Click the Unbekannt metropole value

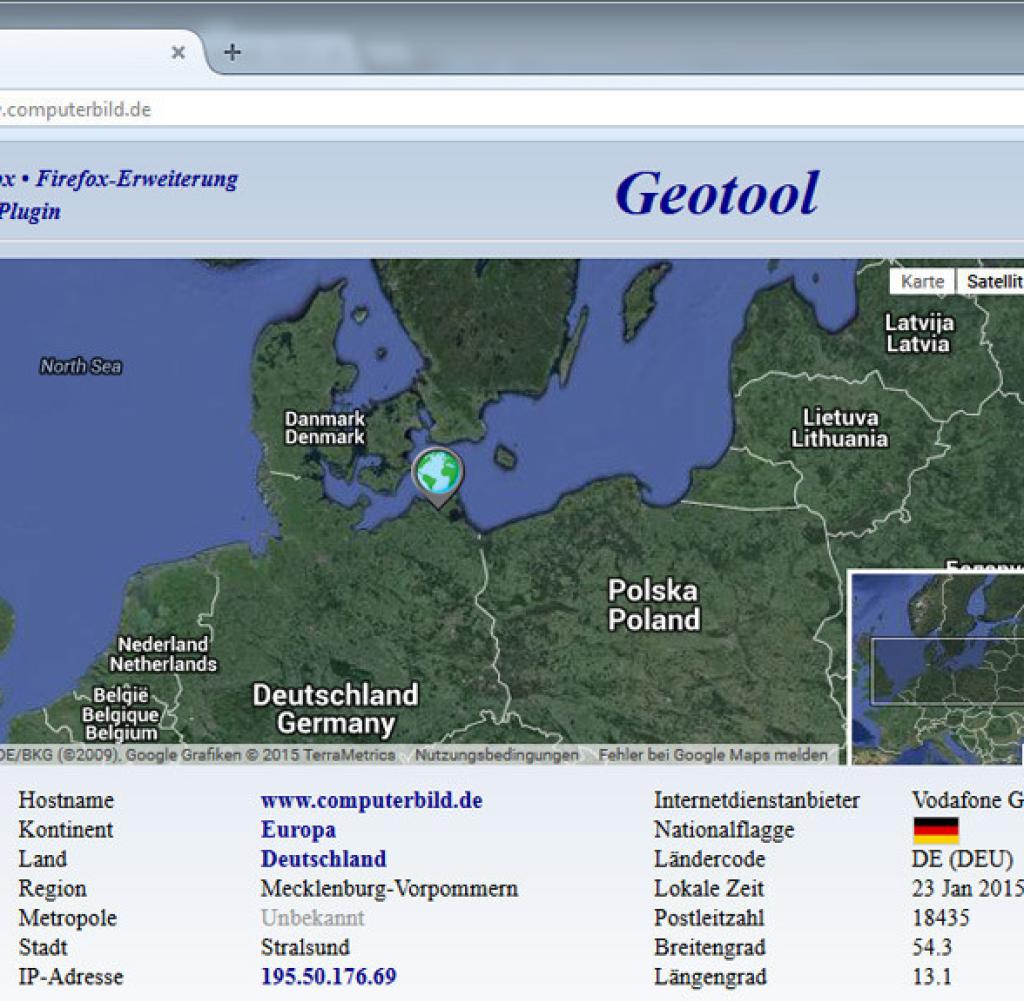point(312,918)
